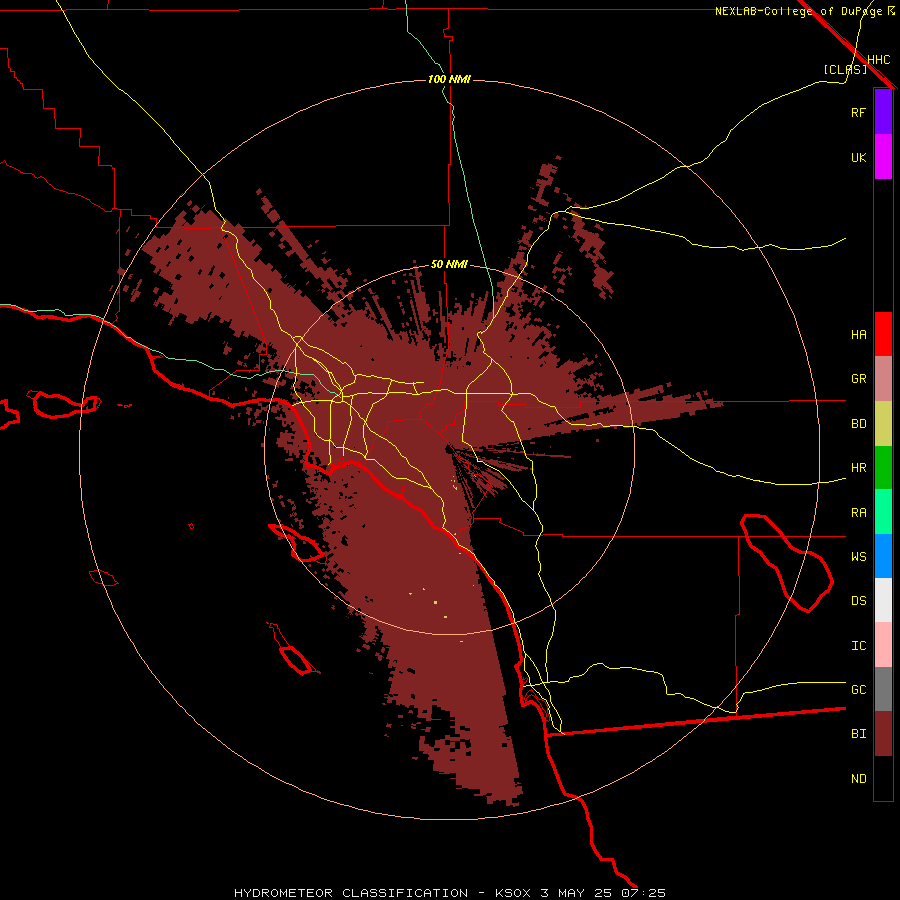Select the GR legend color block

pos(883,378)
